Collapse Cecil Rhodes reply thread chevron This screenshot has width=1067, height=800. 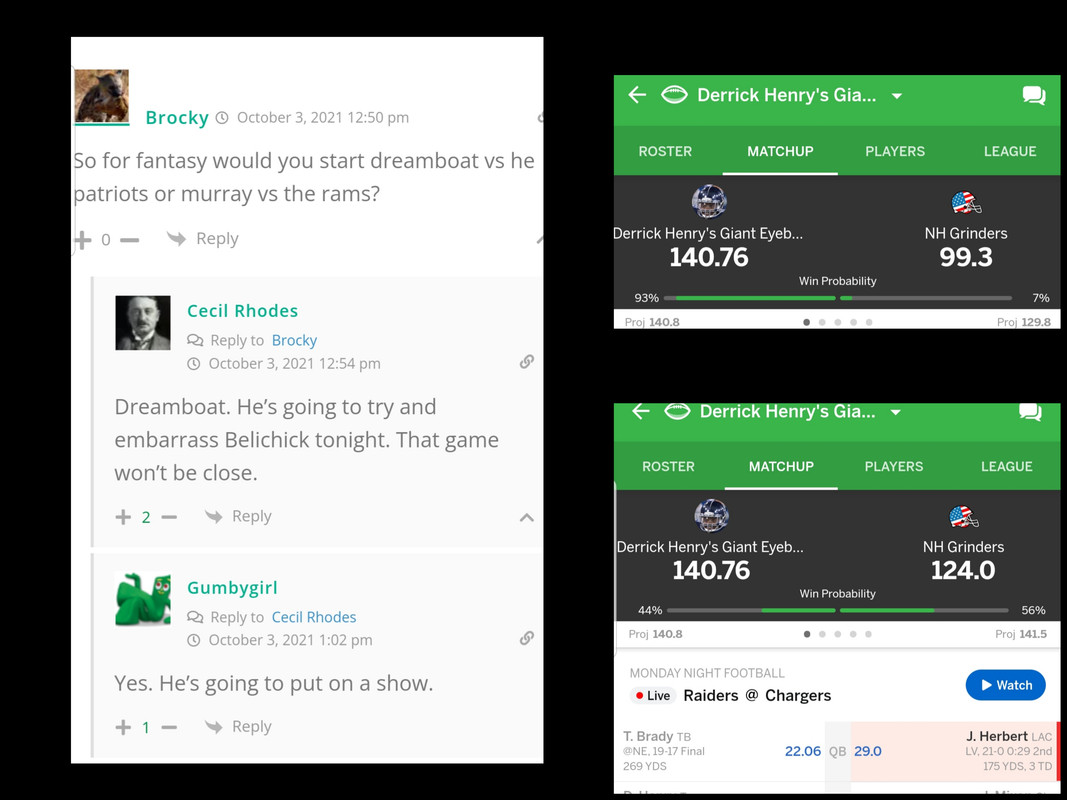coord(527,518)
